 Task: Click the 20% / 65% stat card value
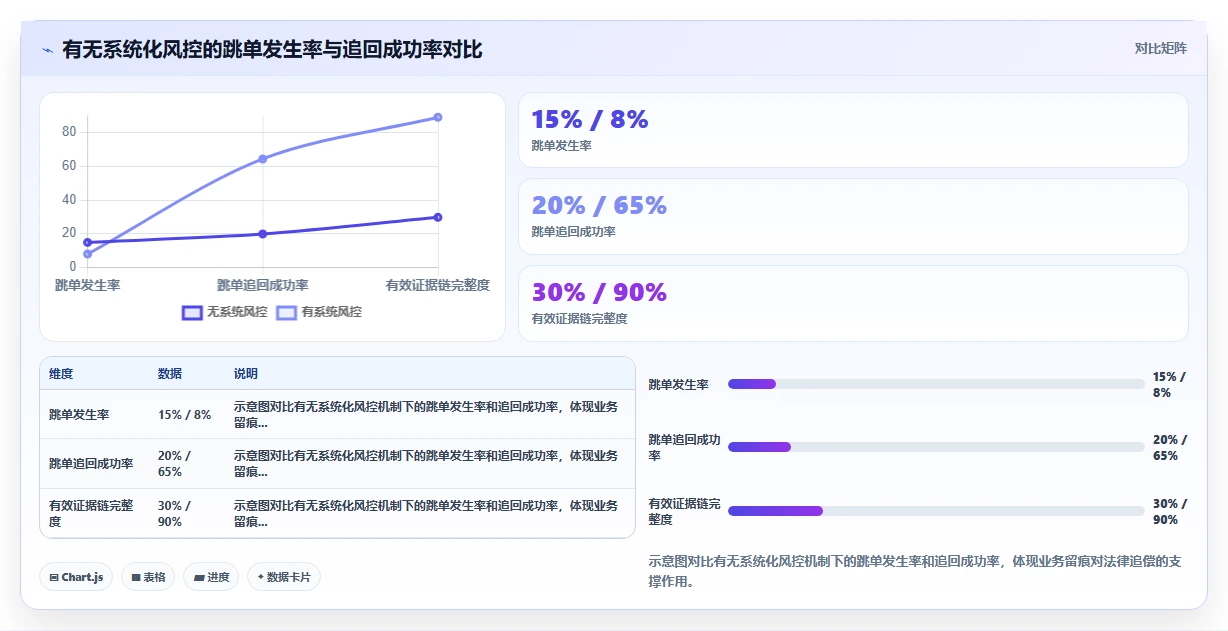pos(599,206)
